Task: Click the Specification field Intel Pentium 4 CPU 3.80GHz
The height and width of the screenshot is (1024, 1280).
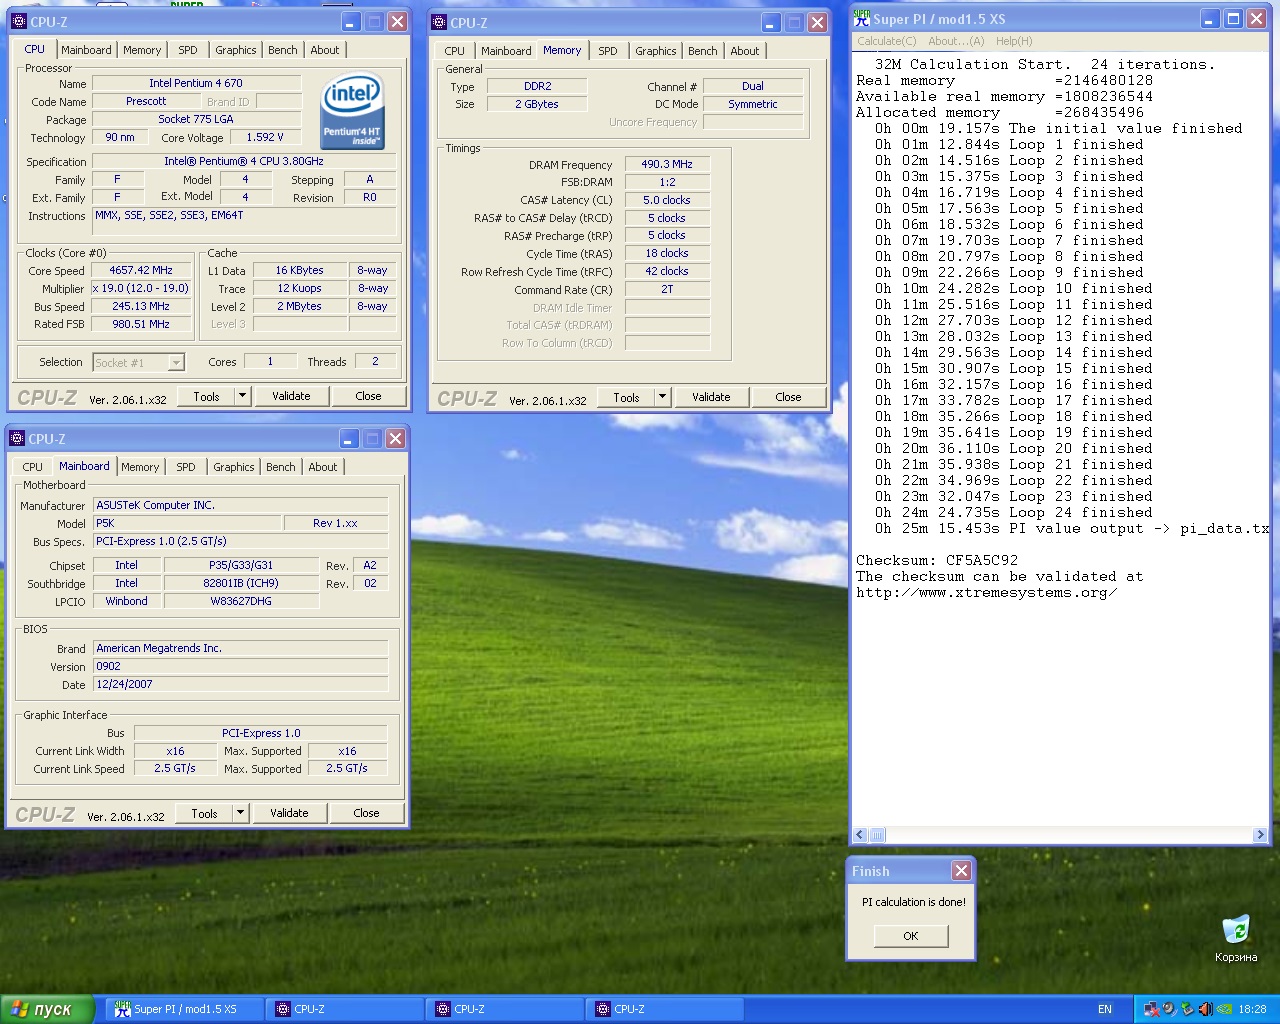Action: coord(244,161)
